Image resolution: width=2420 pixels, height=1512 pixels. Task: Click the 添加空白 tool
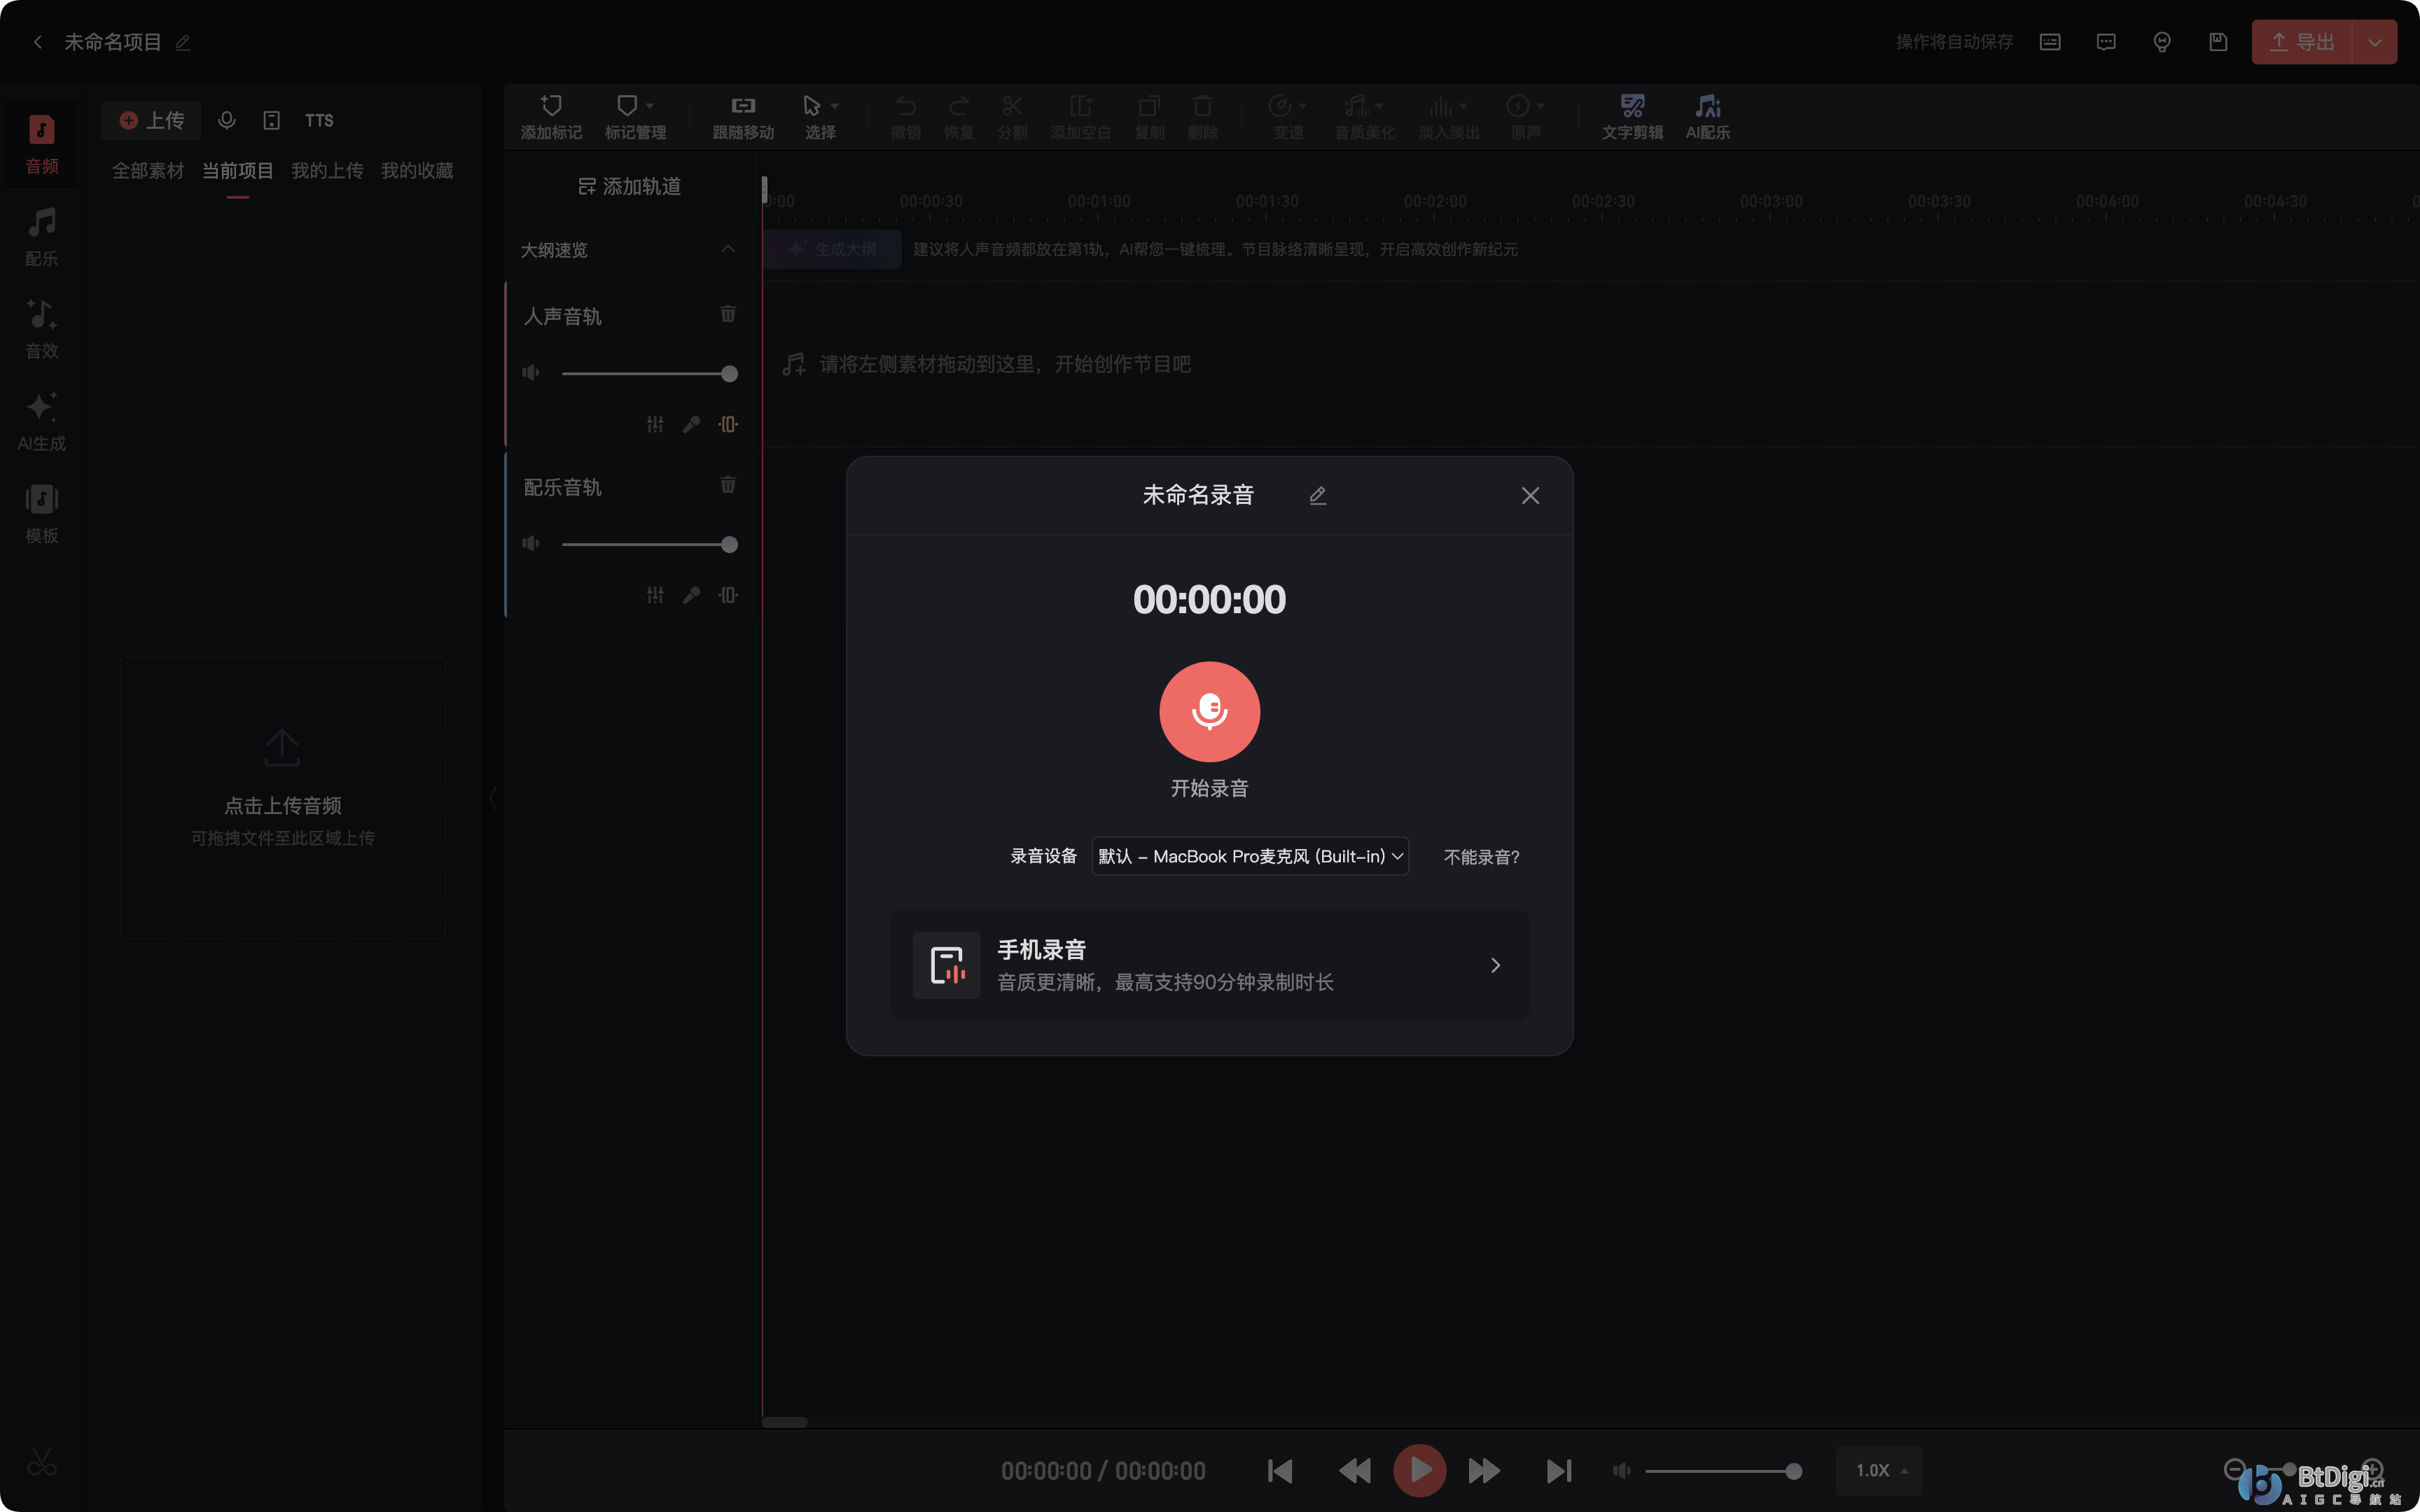pos(1080,117)
